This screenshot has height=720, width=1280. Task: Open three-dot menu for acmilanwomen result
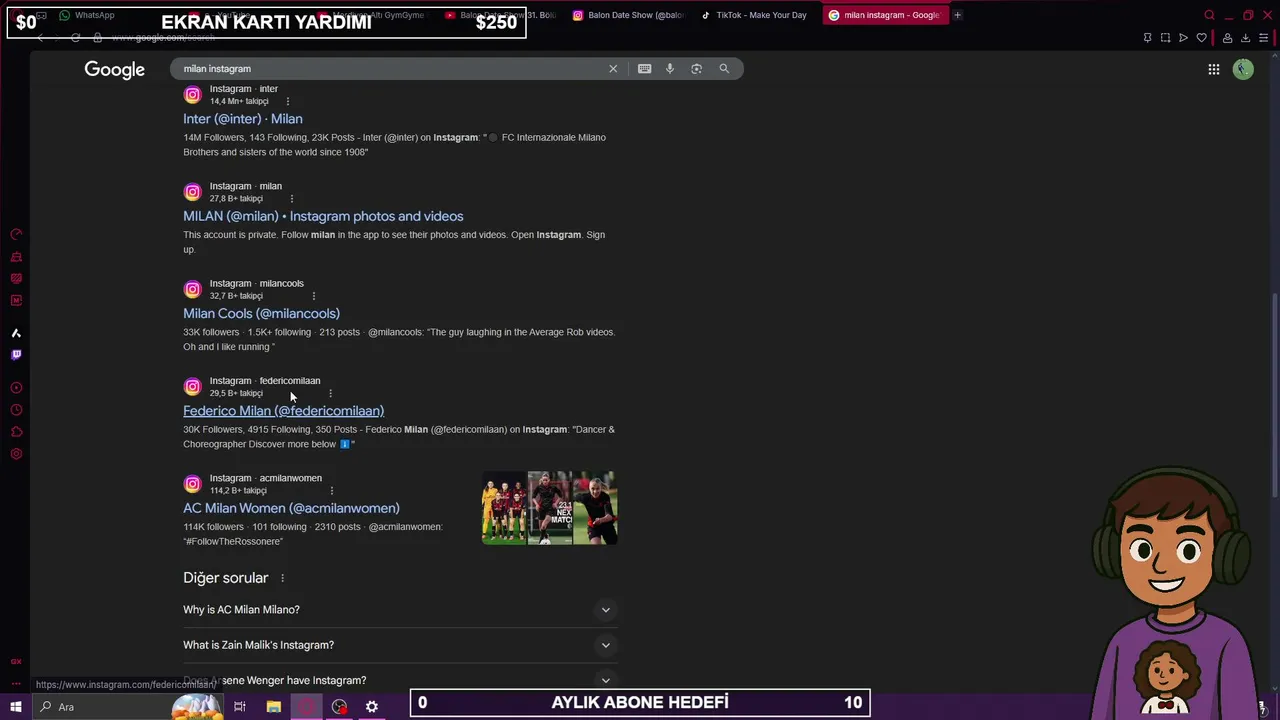pos(332,490)
